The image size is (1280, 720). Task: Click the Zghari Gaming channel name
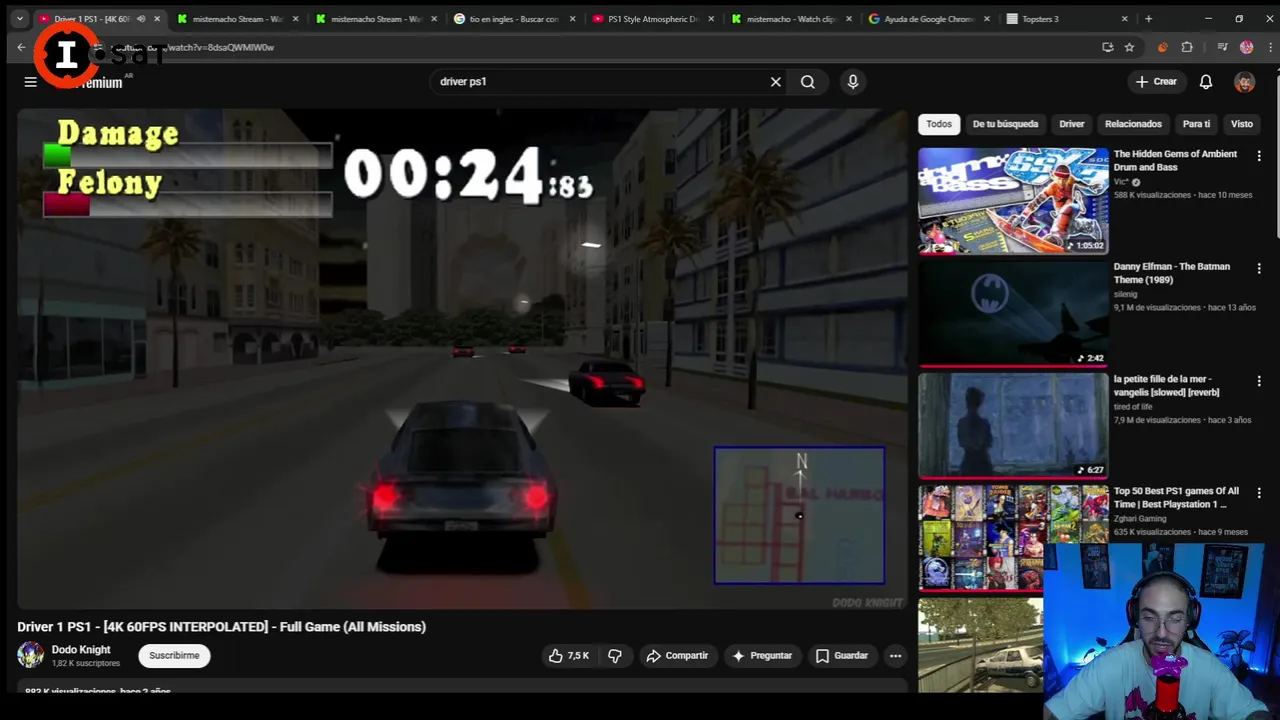tap(1140, 519)
